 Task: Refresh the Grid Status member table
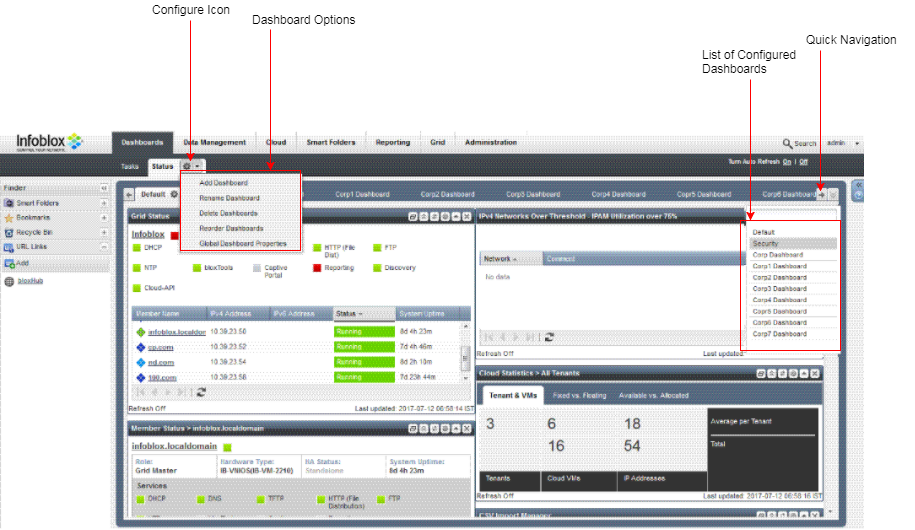pyautogui.click(x=201, y=392)
